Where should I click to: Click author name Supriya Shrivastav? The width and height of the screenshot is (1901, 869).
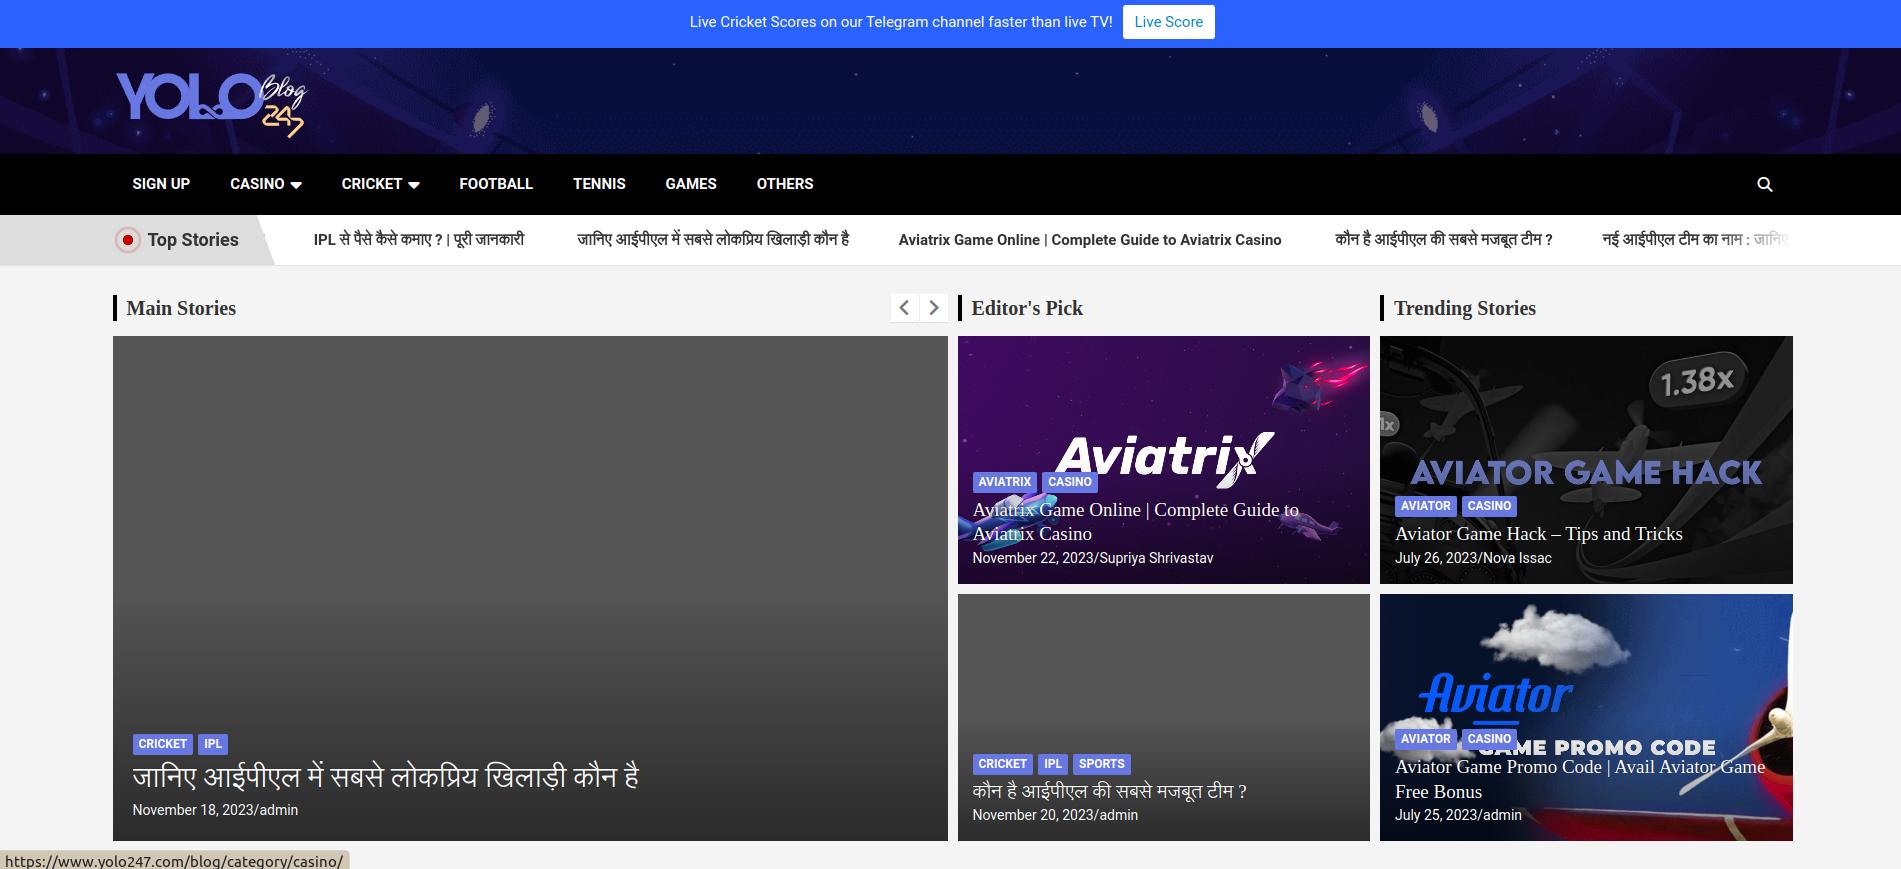(x=1156, y=558)
